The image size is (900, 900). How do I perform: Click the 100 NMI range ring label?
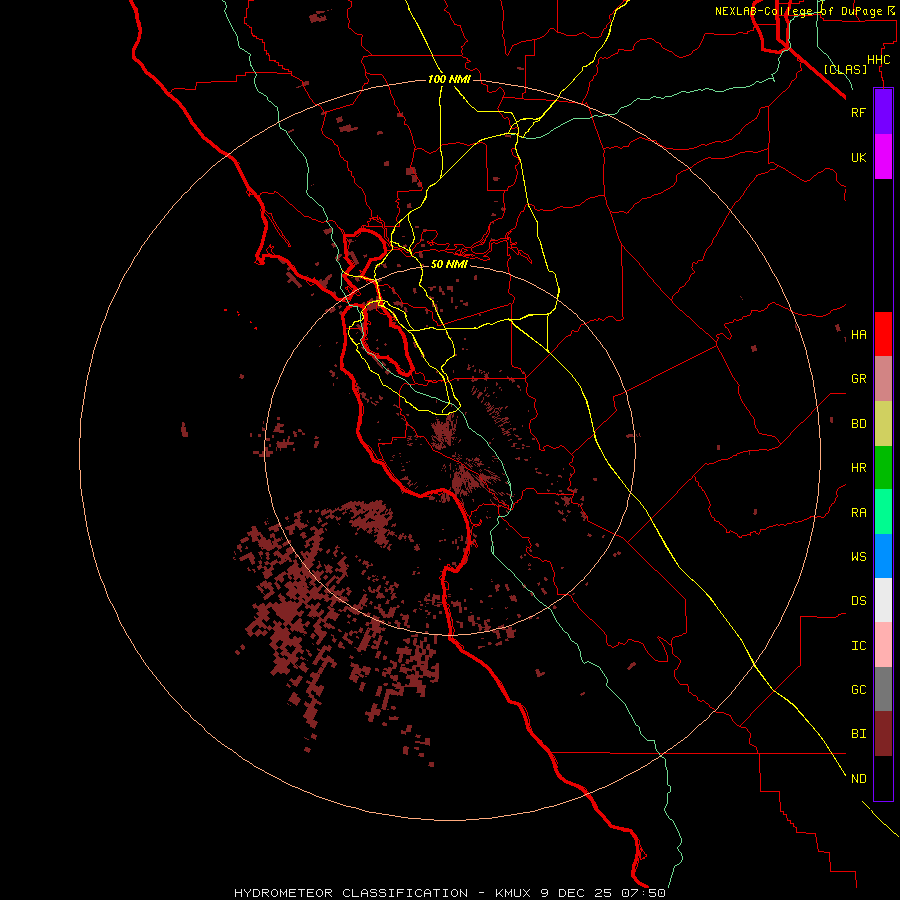point(449,79)
